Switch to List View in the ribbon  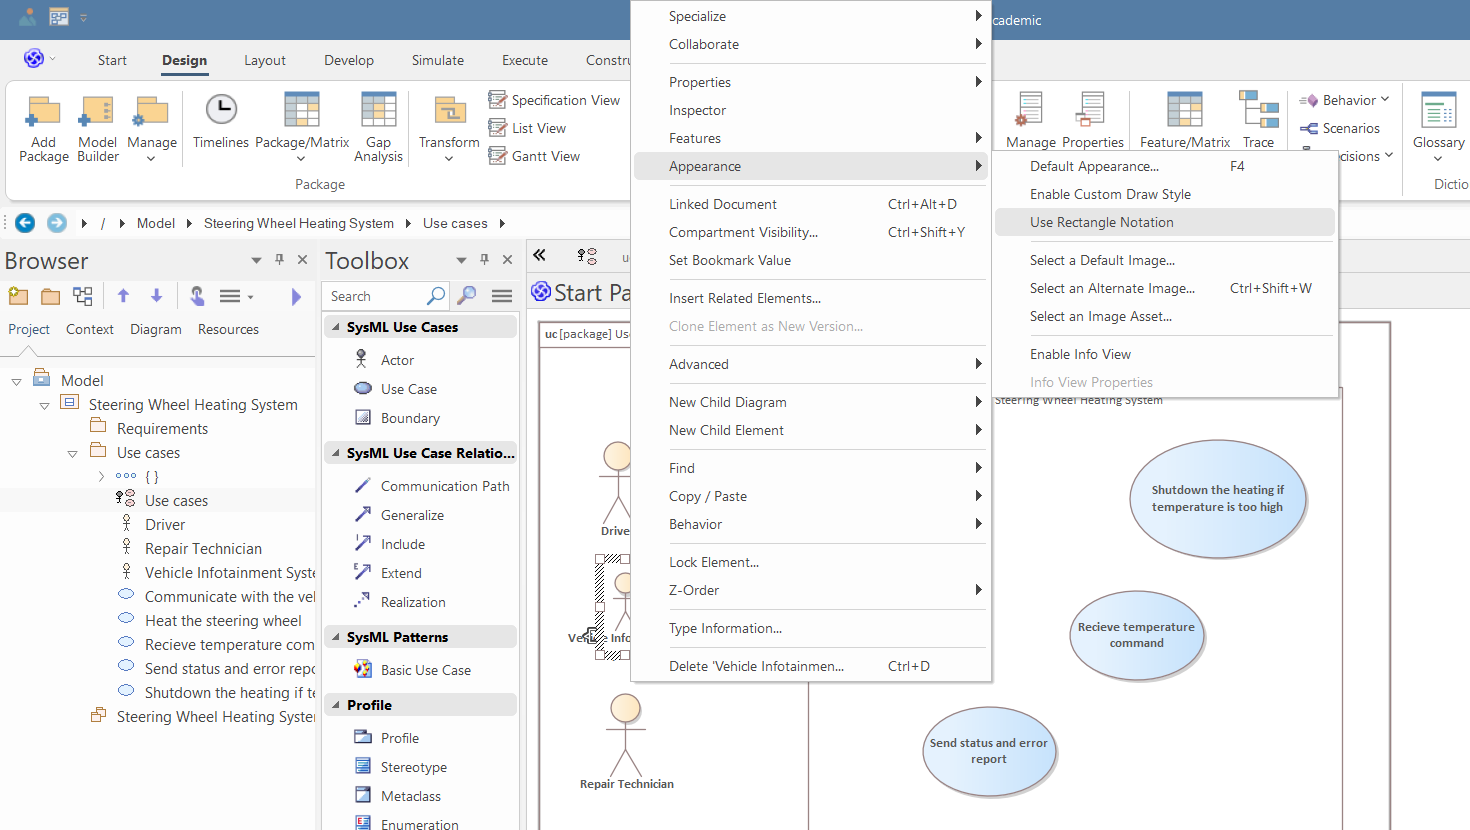coord(527,128)
